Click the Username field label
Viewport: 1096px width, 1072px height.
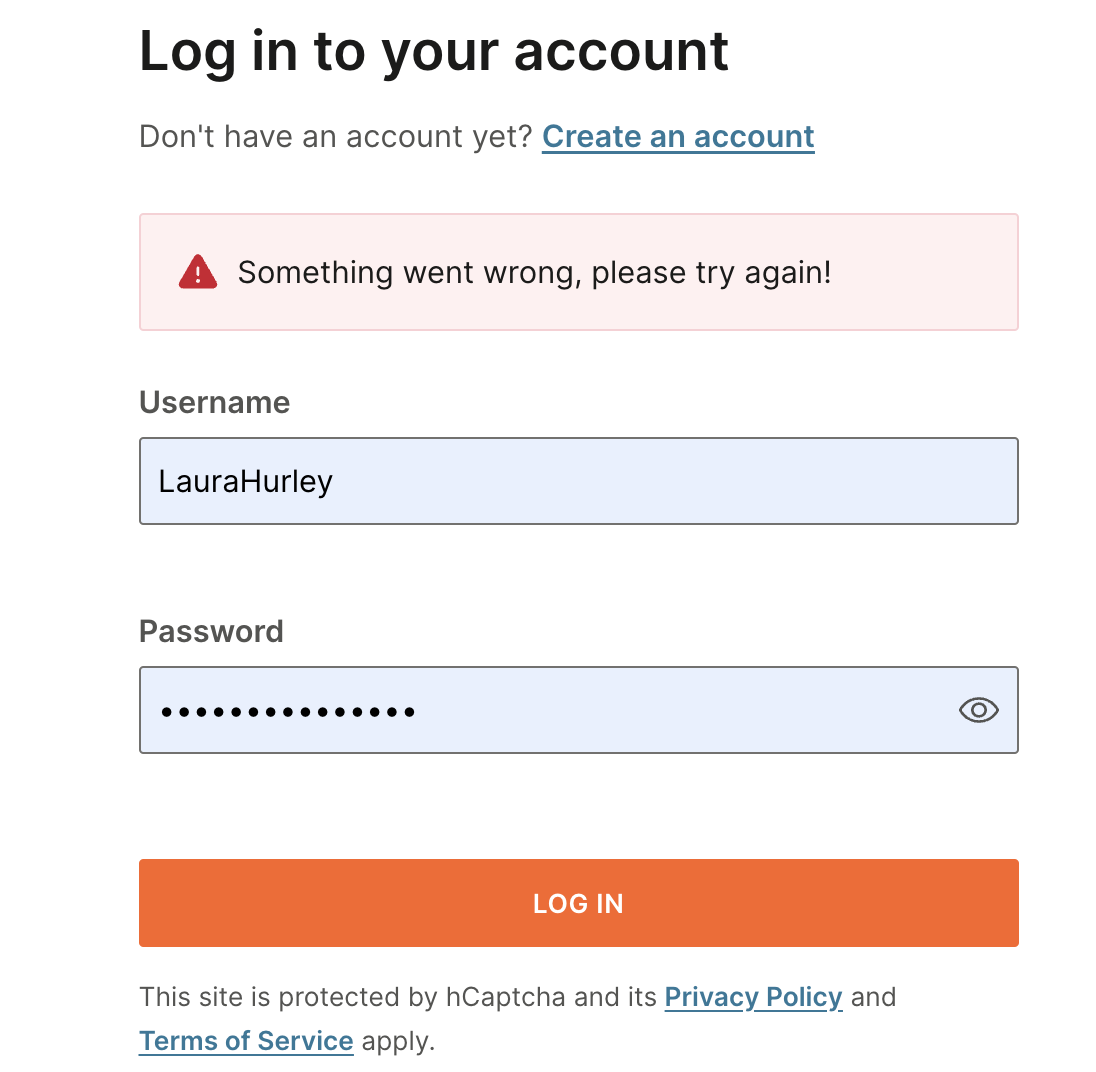coord(214,402)
